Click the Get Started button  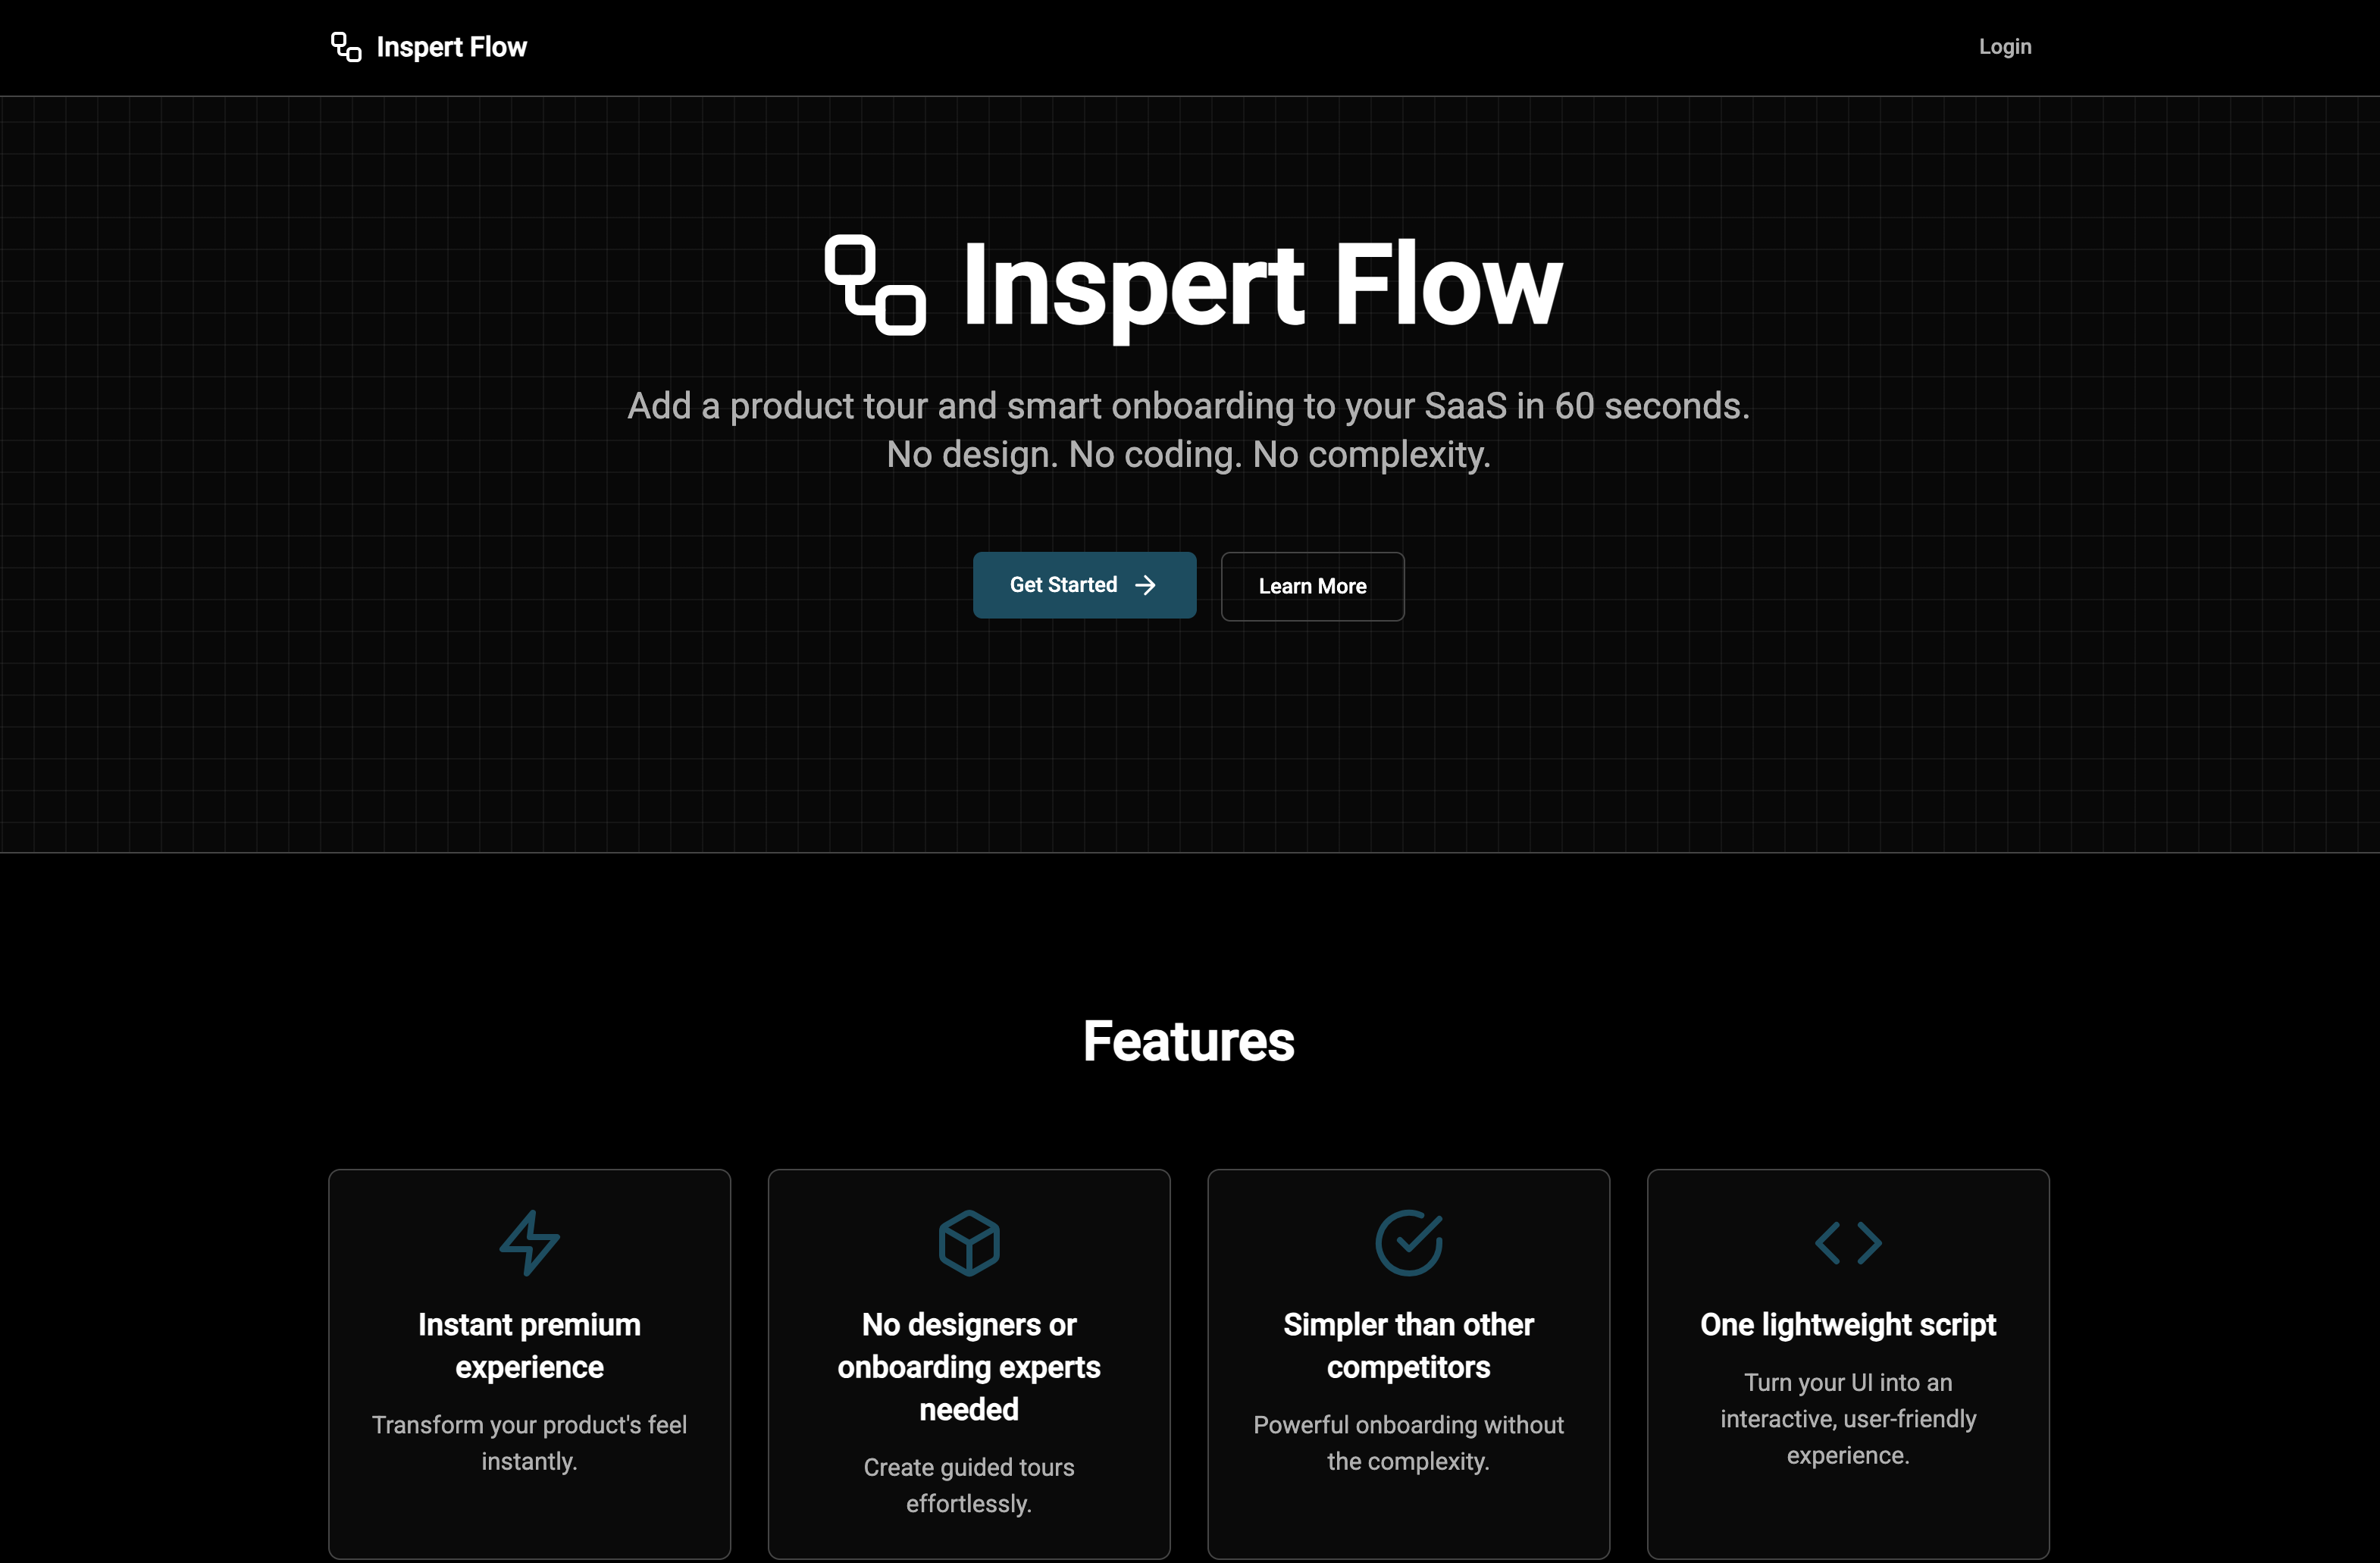click(1084, 585)
